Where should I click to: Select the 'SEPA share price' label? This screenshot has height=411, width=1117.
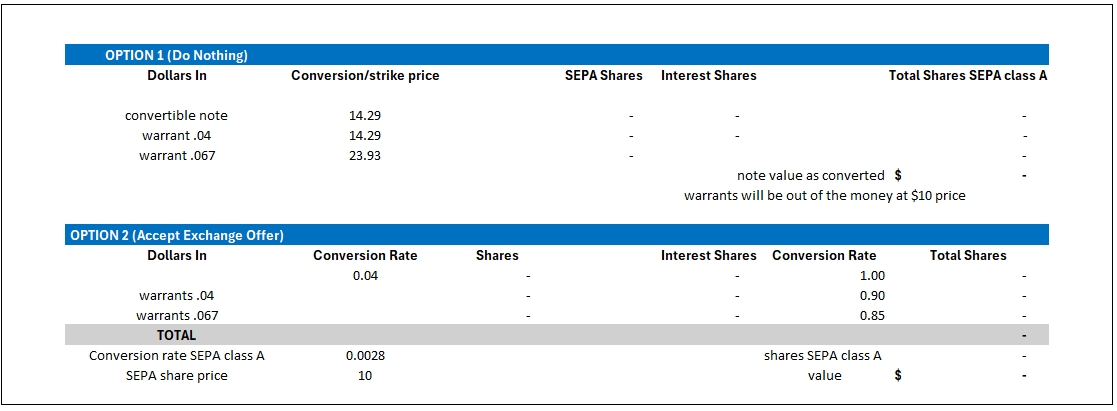pos(176,375)
